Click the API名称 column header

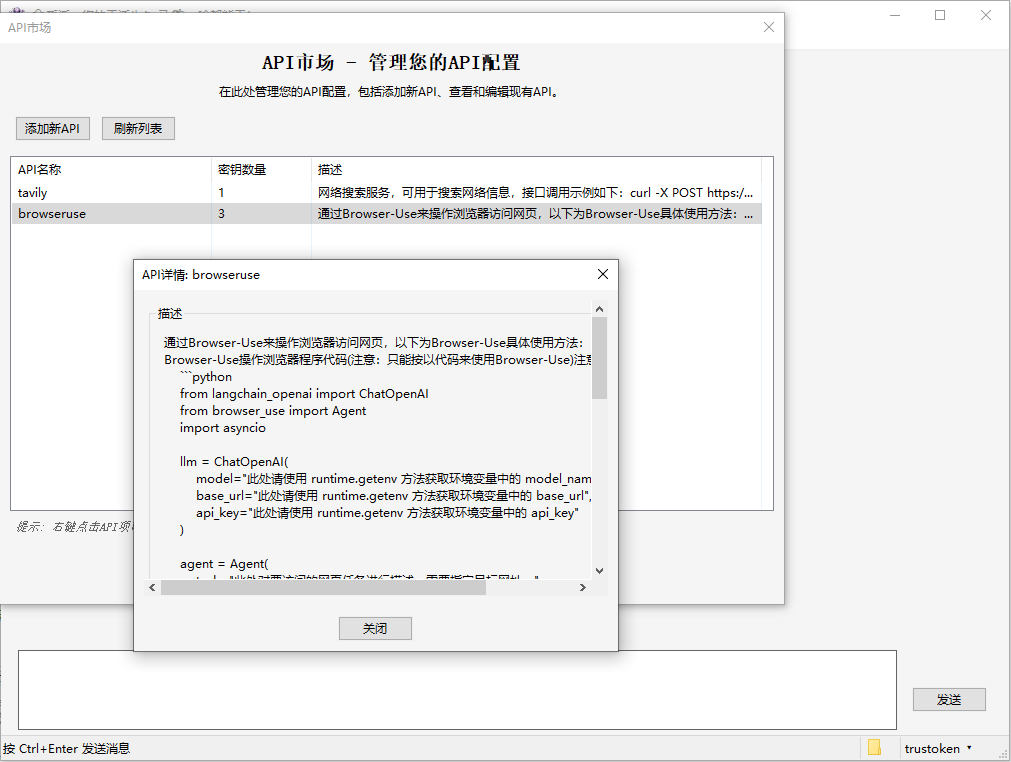(112, 170)
